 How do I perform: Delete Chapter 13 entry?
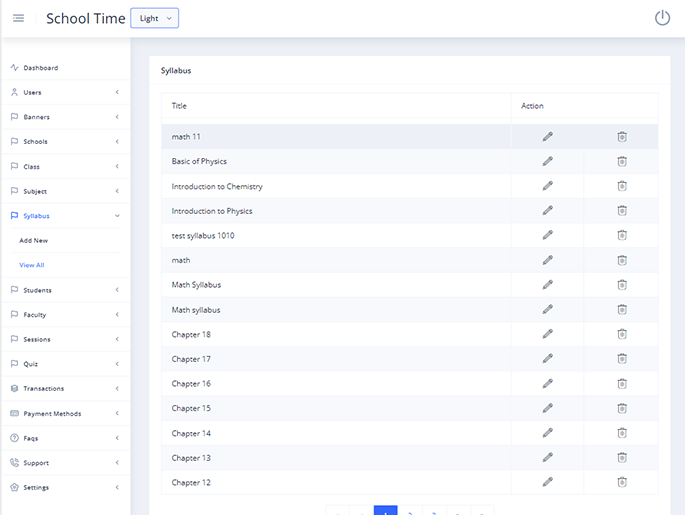click(622, 457)
